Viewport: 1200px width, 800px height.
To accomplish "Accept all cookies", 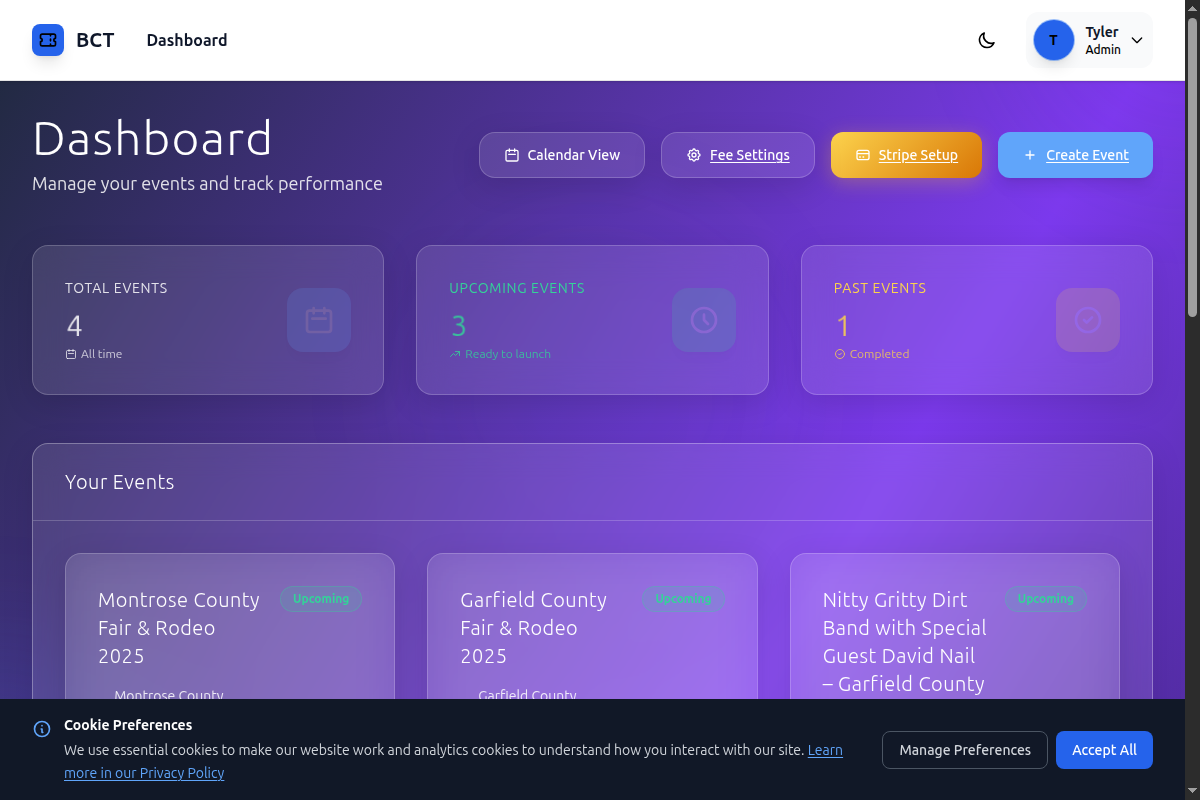I will point(1104,750).
